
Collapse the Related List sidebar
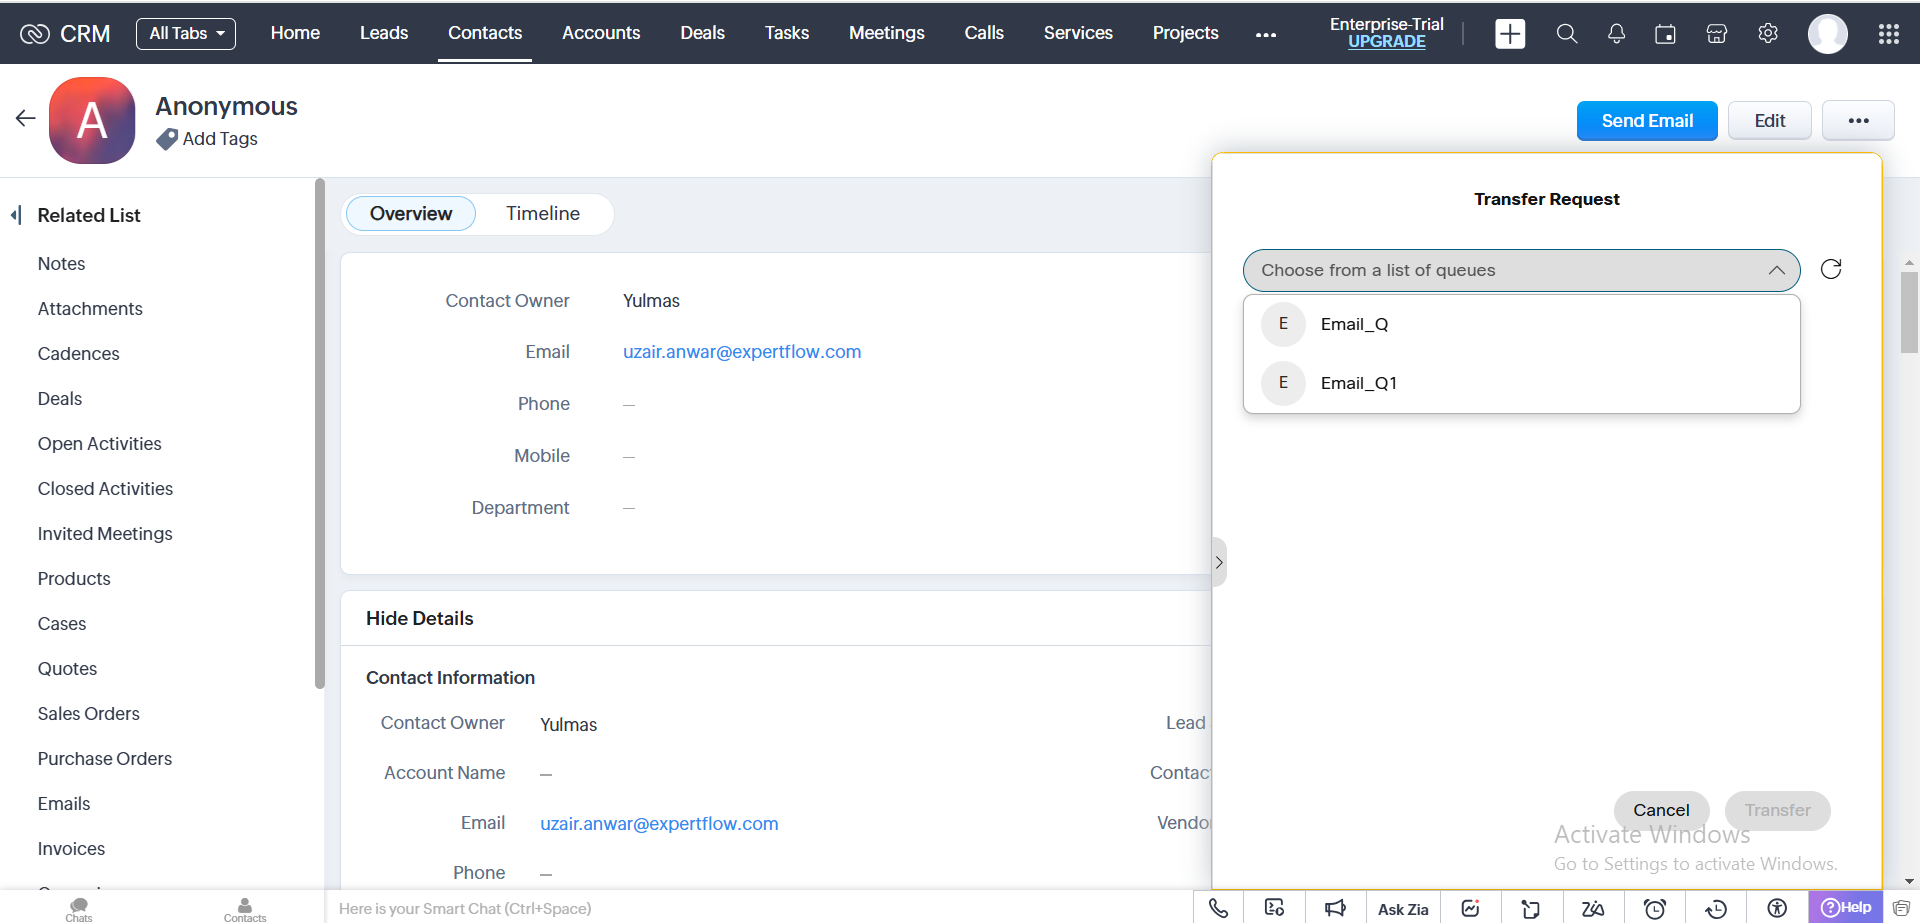(16, 215)
